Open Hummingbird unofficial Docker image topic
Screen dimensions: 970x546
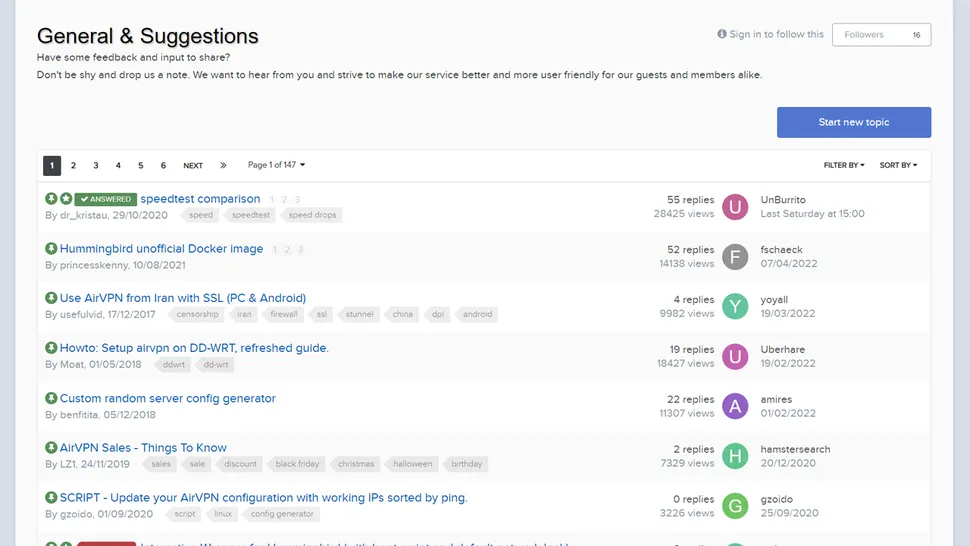161,249
